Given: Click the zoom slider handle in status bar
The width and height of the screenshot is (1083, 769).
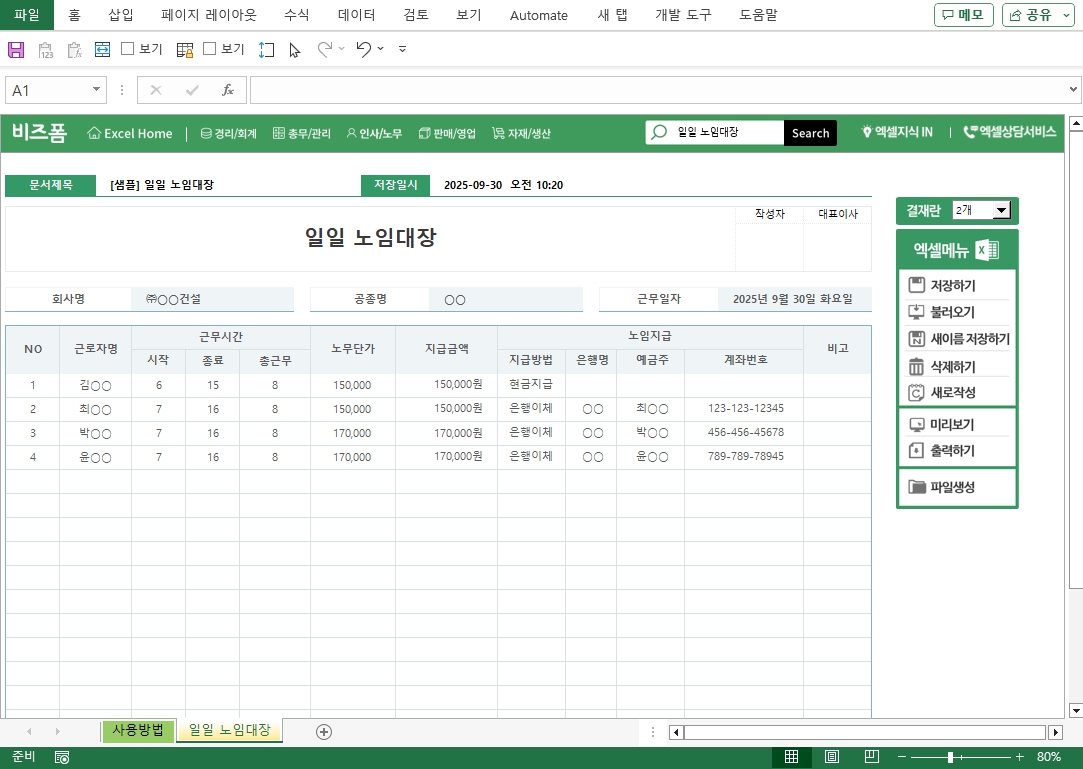Looking at the screenshot, I should point(950,757).
